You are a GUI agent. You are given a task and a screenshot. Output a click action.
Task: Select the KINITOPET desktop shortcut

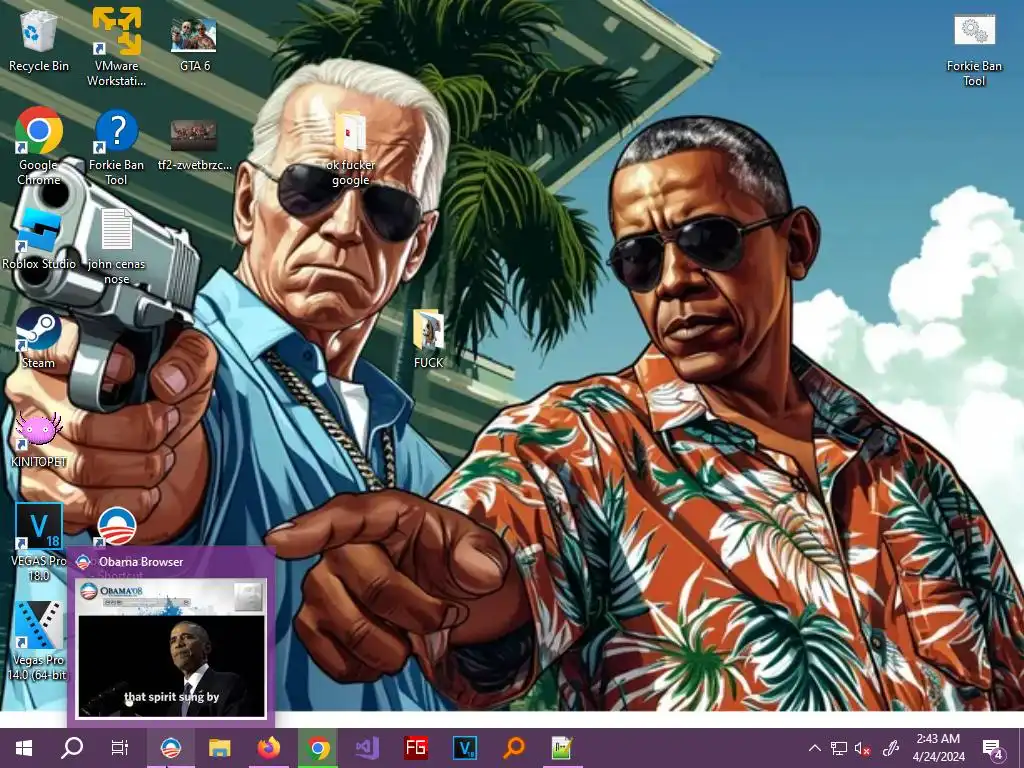39,439
